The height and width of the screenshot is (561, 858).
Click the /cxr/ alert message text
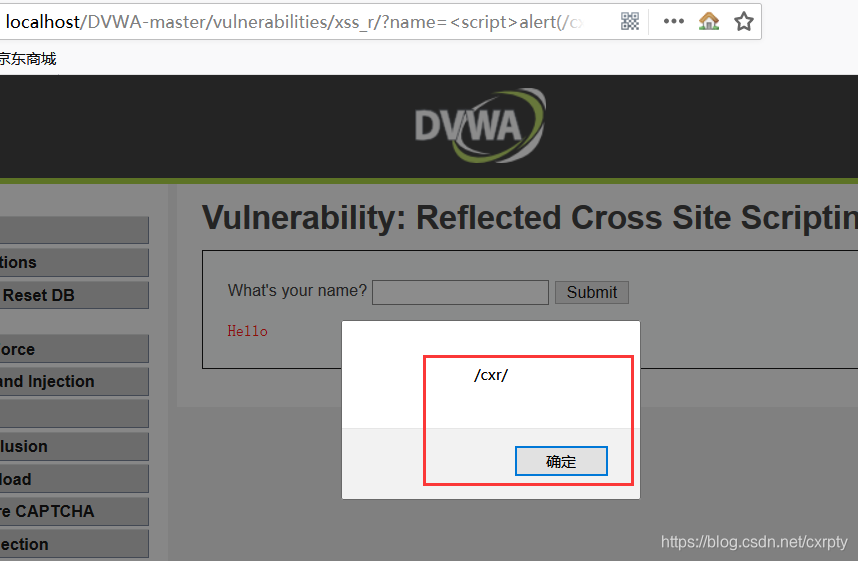click(x=491, y=375)
